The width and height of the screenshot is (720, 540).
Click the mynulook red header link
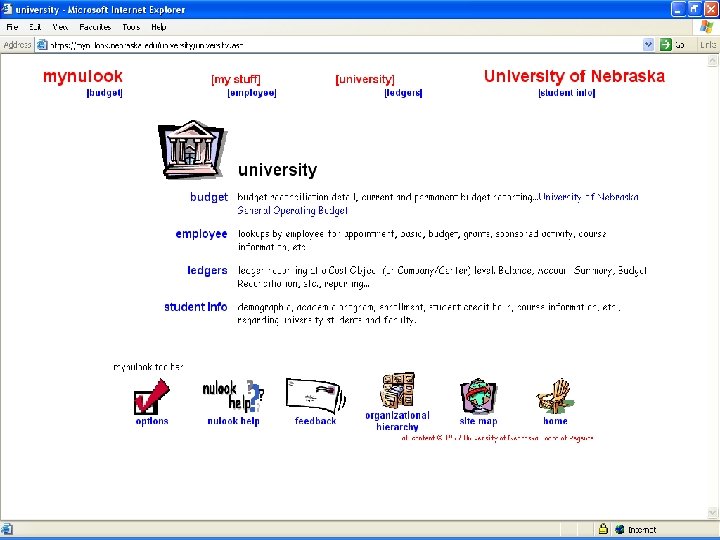(x=83, y=76)
